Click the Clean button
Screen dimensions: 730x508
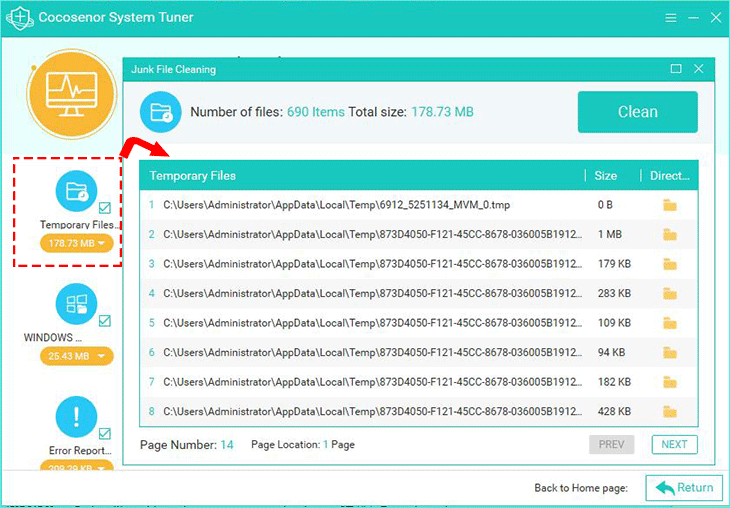637,112
